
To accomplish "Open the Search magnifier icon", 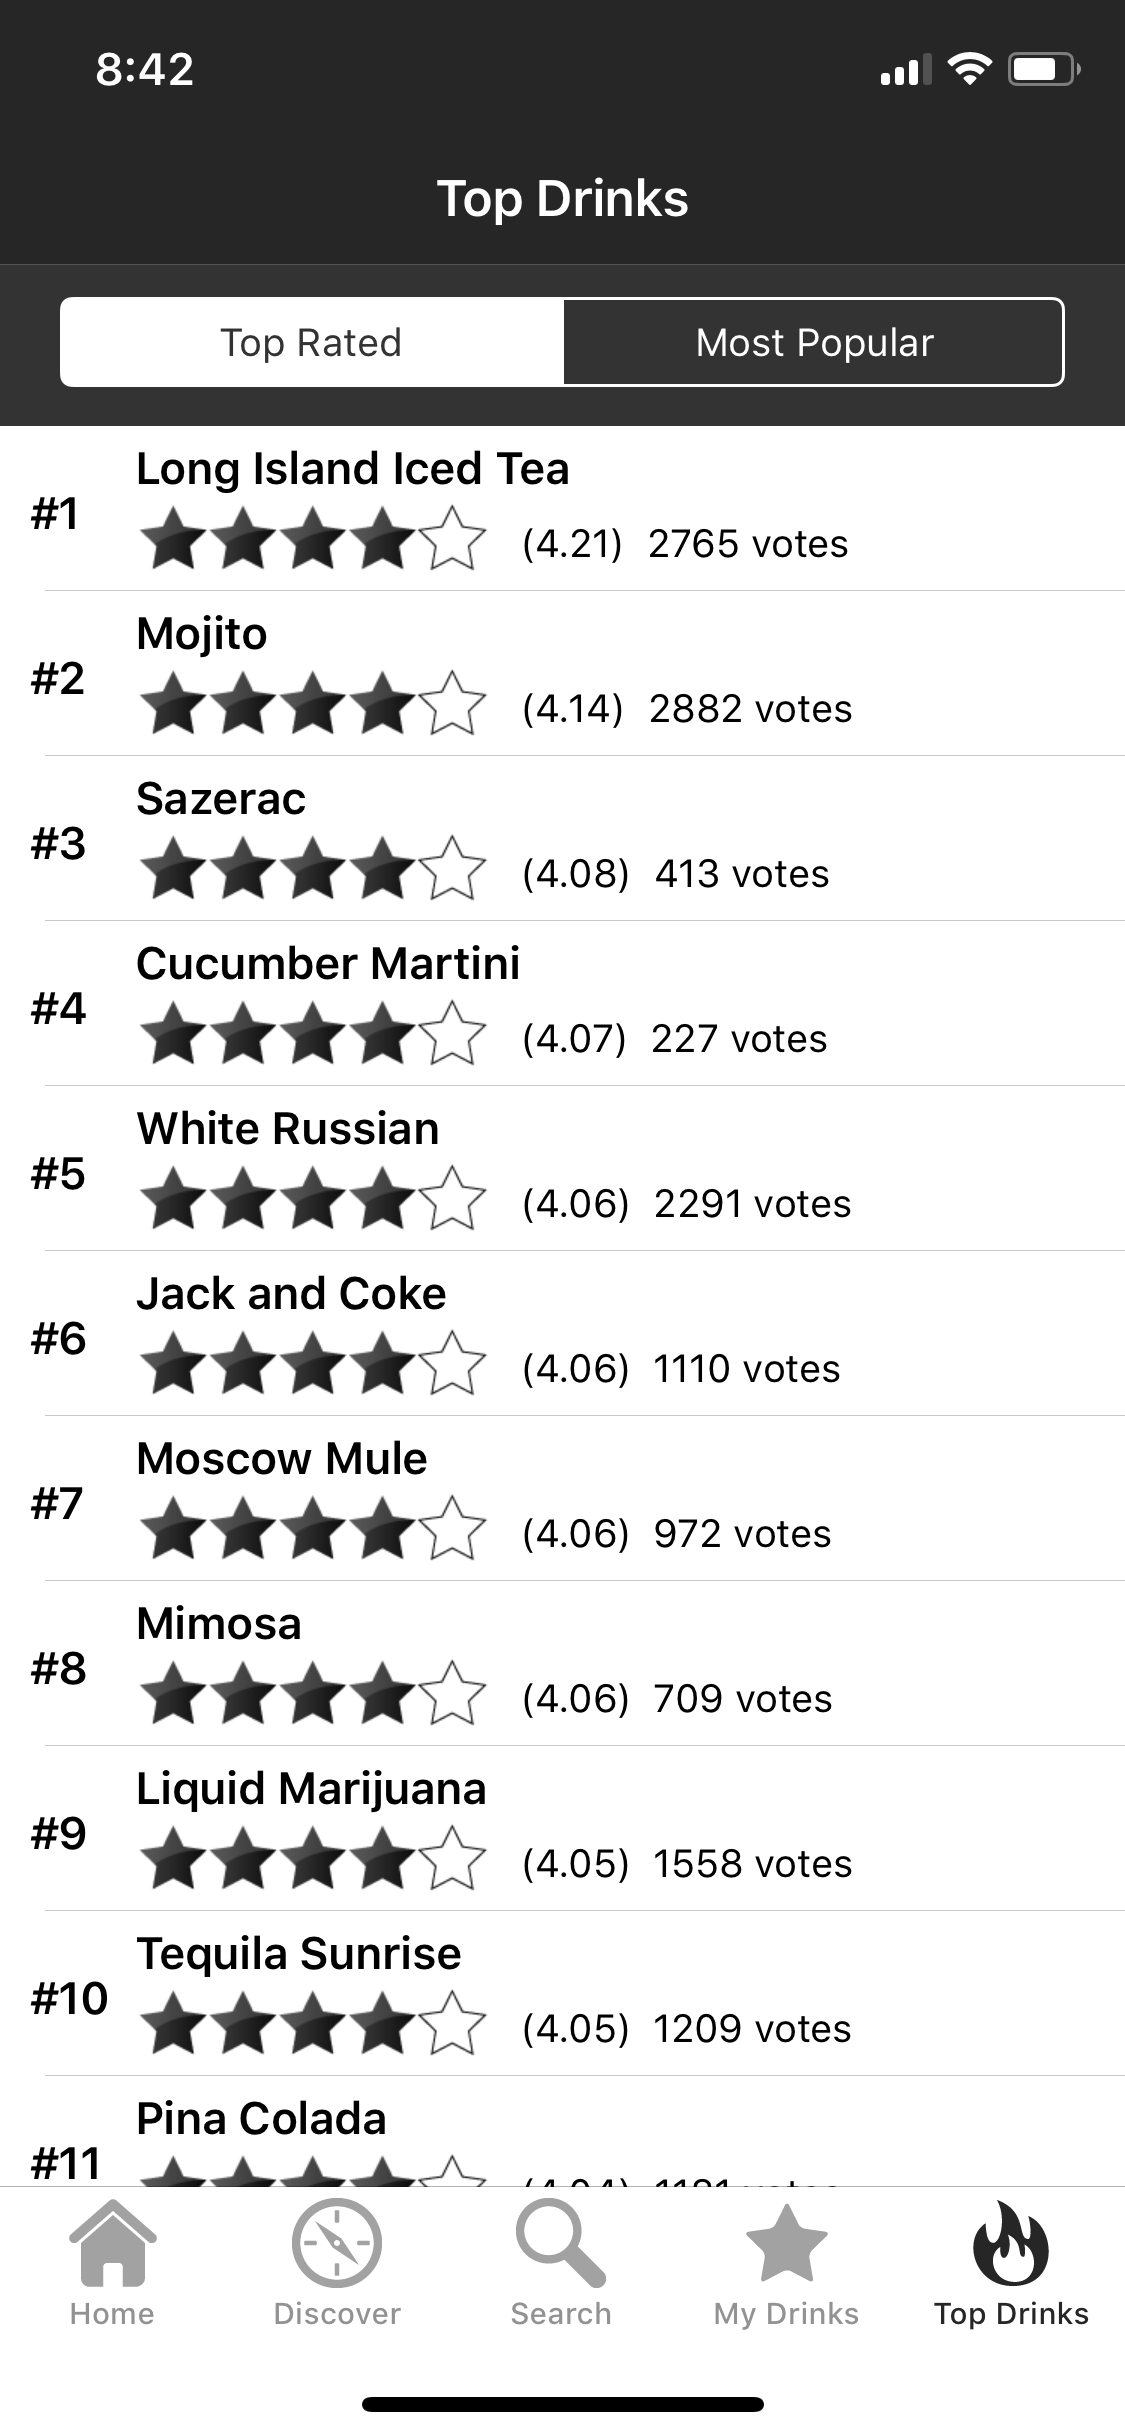I will pos(561,2245).
